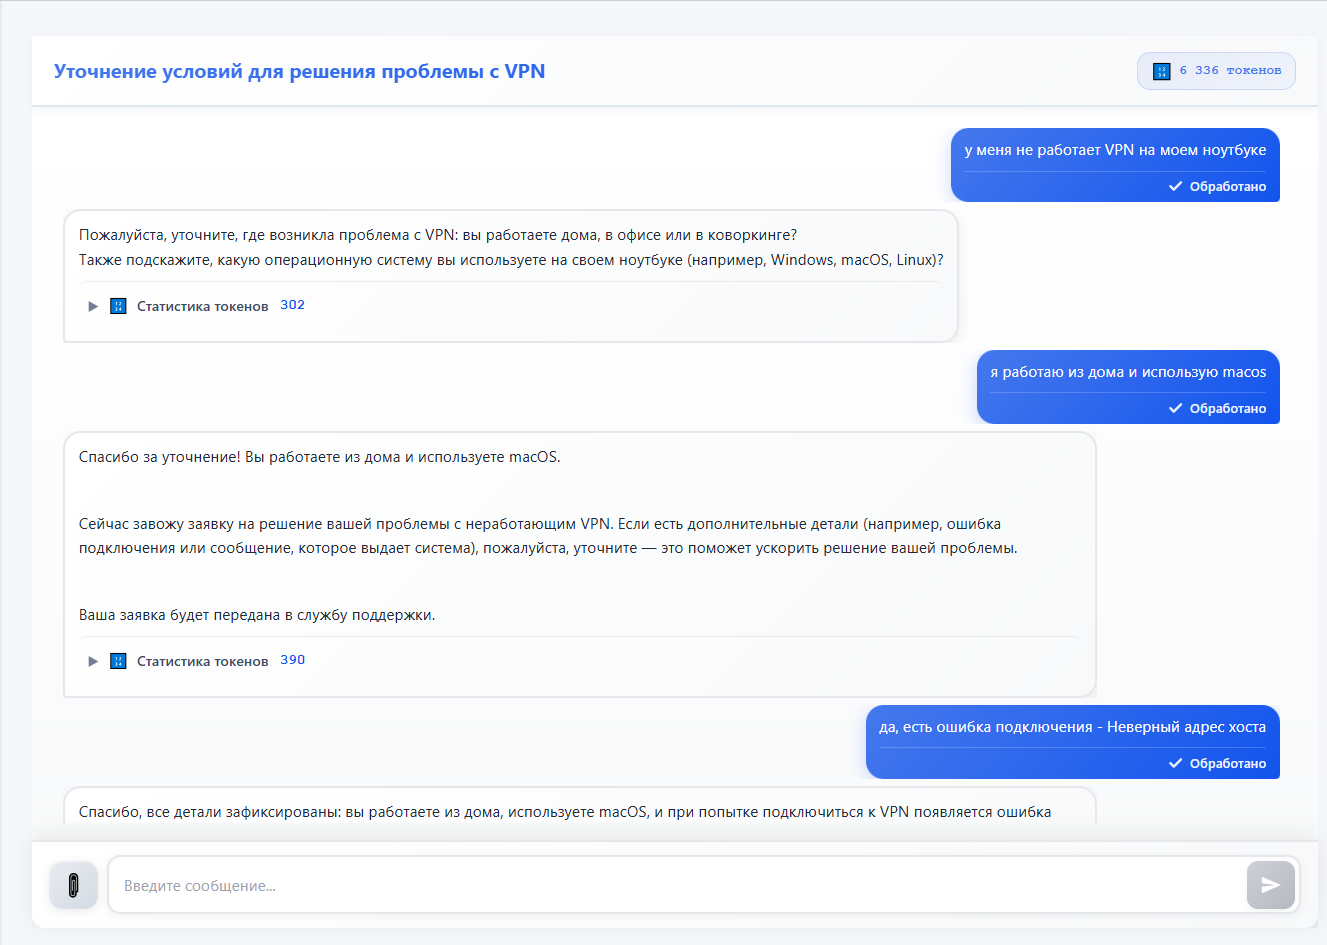
Task: Click the token count value '390'
Action: pyautogui.click(x=292, y=660)
